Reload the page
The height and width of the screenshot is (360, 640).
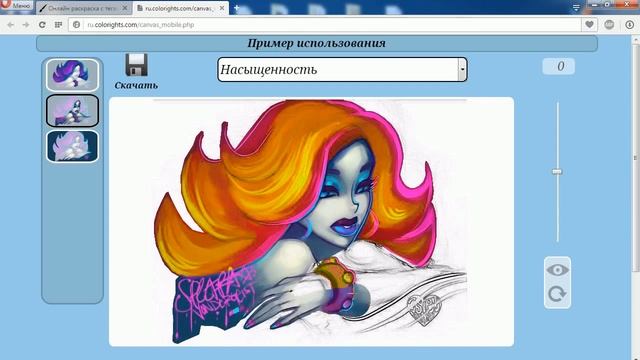tap(42, 25)
